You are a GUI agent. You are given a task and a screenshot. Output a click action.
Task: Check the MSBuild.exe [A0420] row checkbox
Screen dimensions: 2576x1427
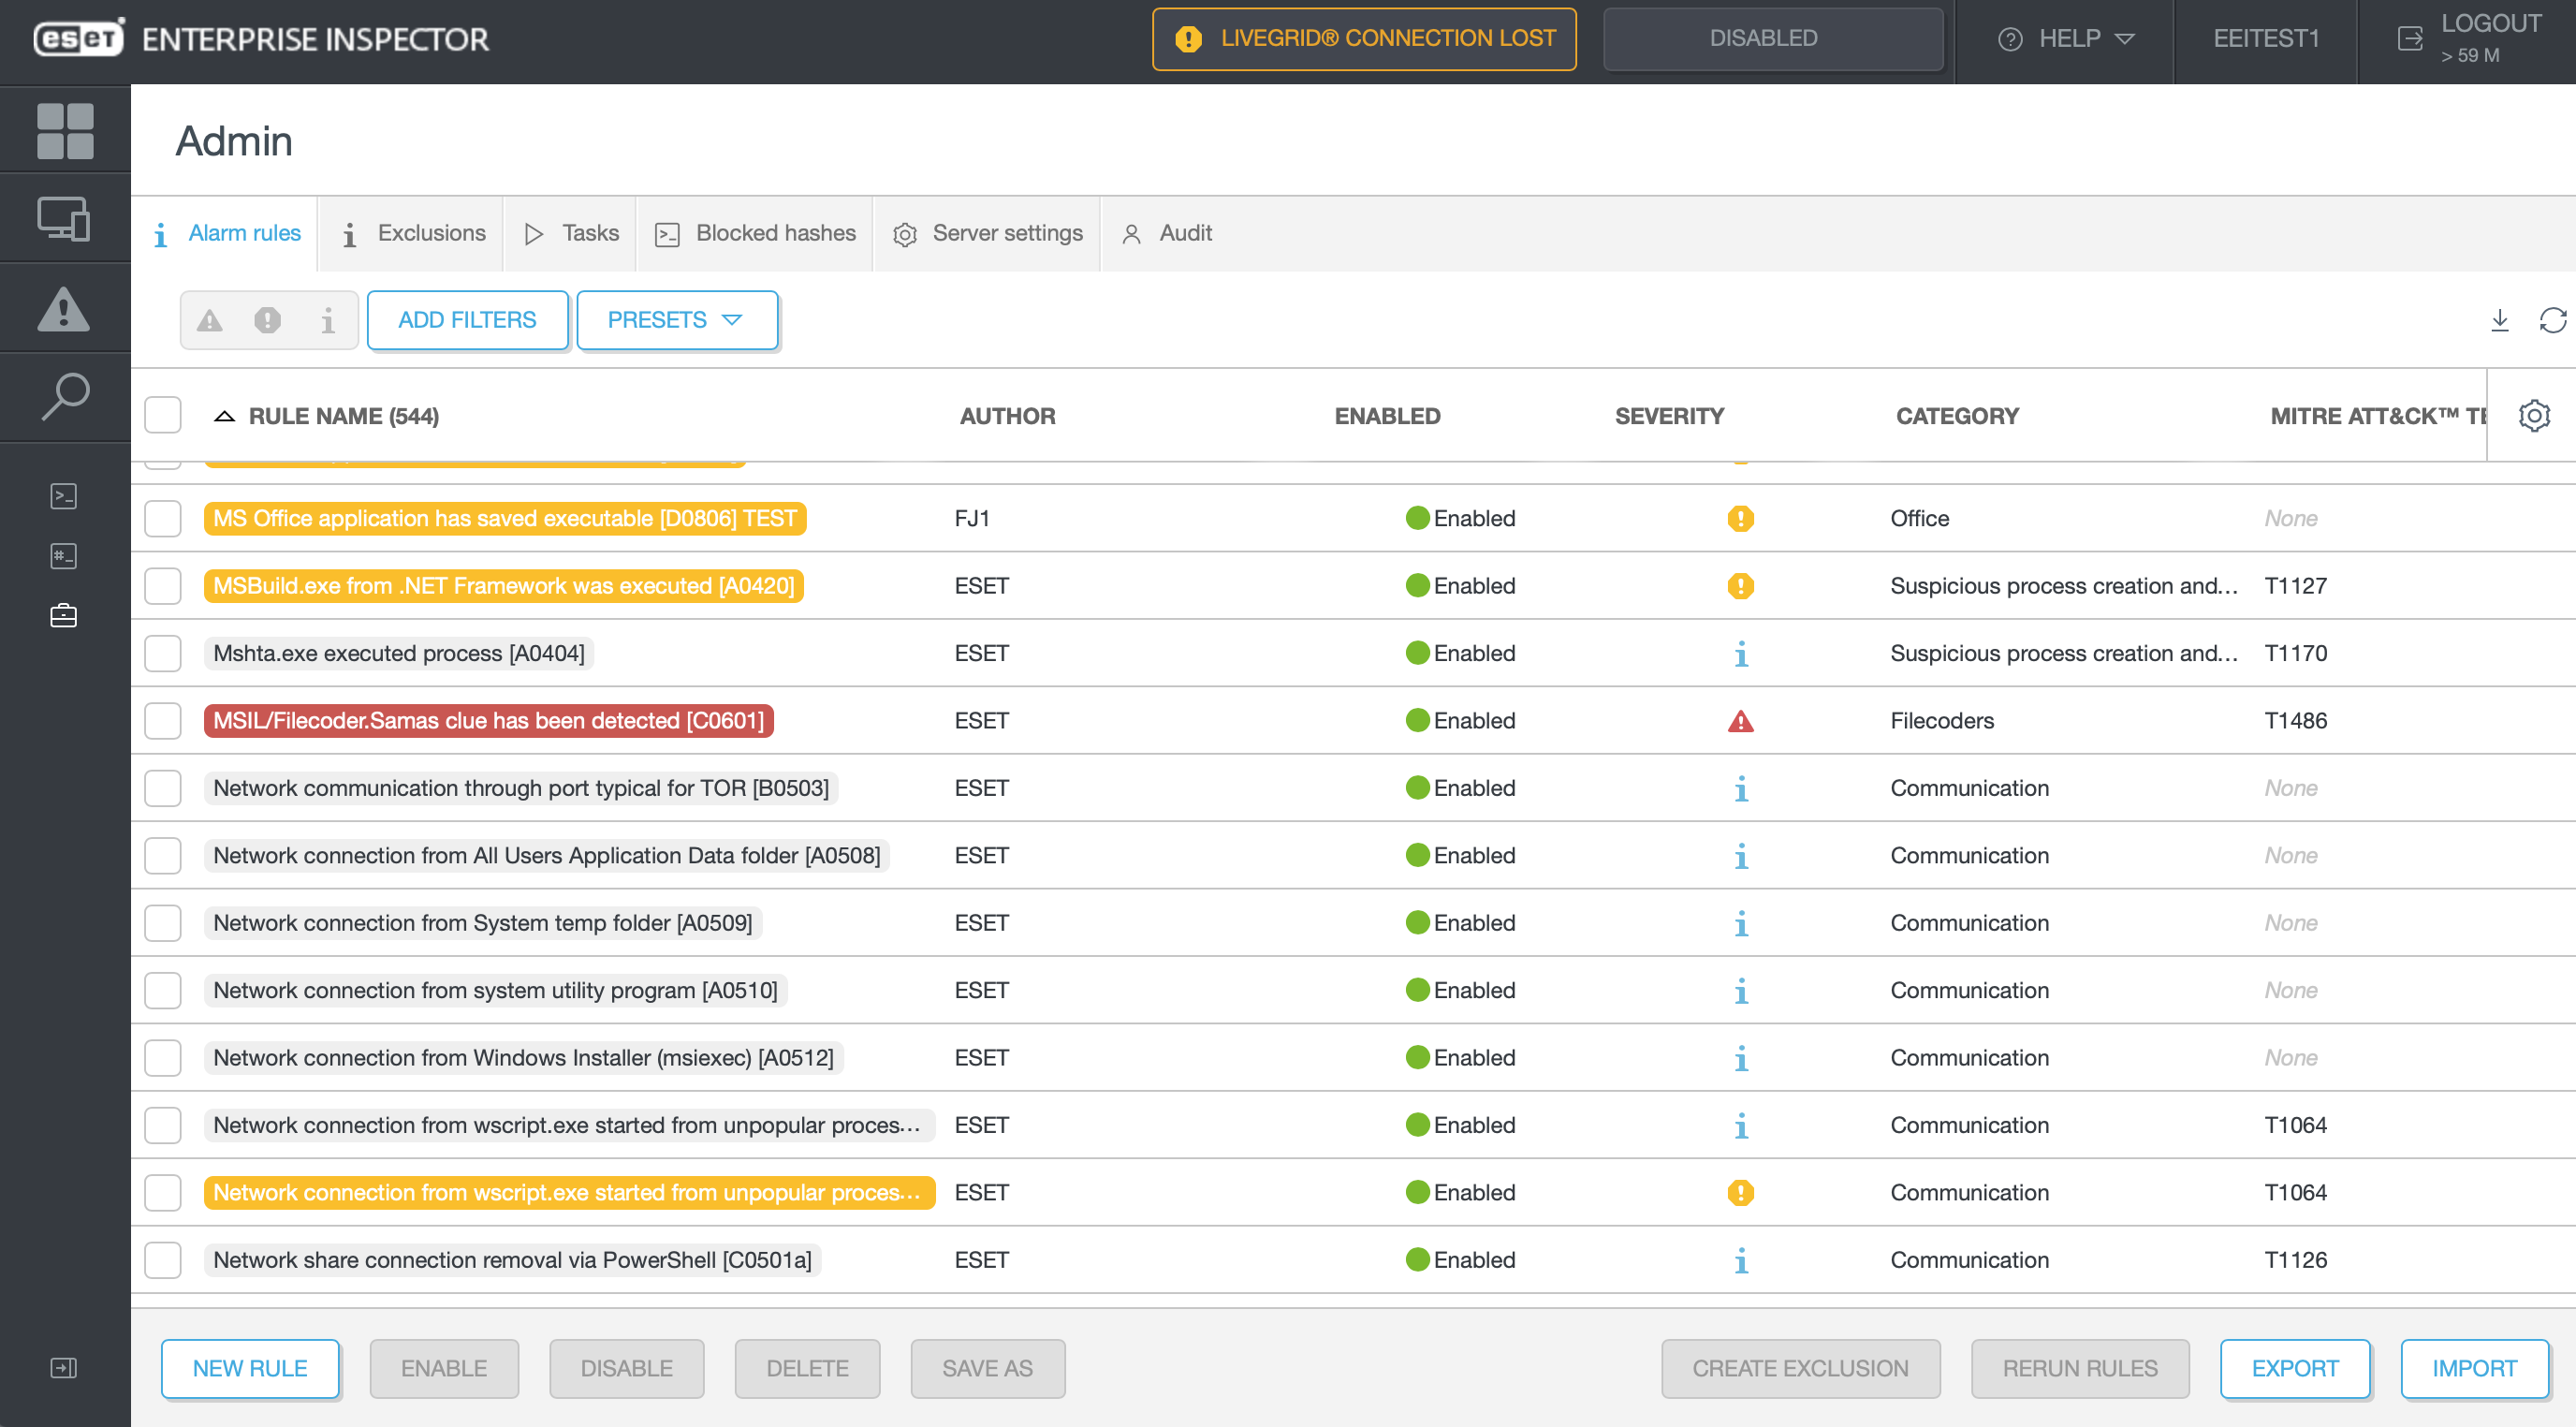tap(163, 586)
